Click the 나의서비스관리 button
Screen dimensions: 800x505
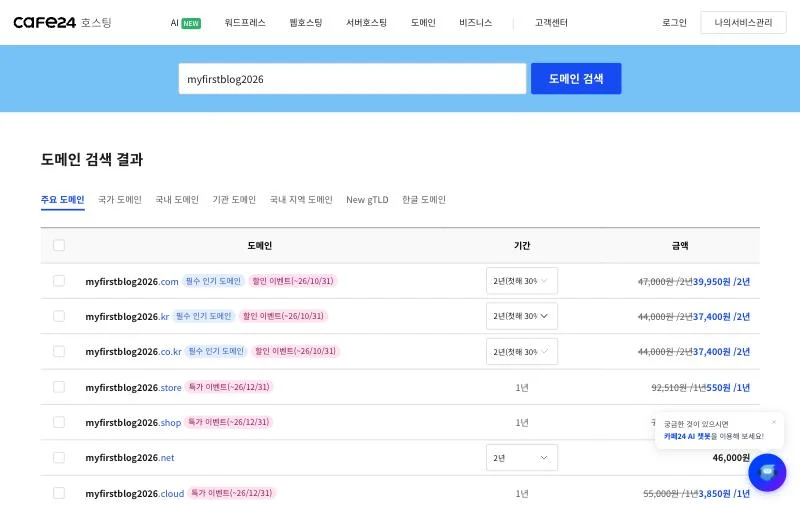point(743,22)
